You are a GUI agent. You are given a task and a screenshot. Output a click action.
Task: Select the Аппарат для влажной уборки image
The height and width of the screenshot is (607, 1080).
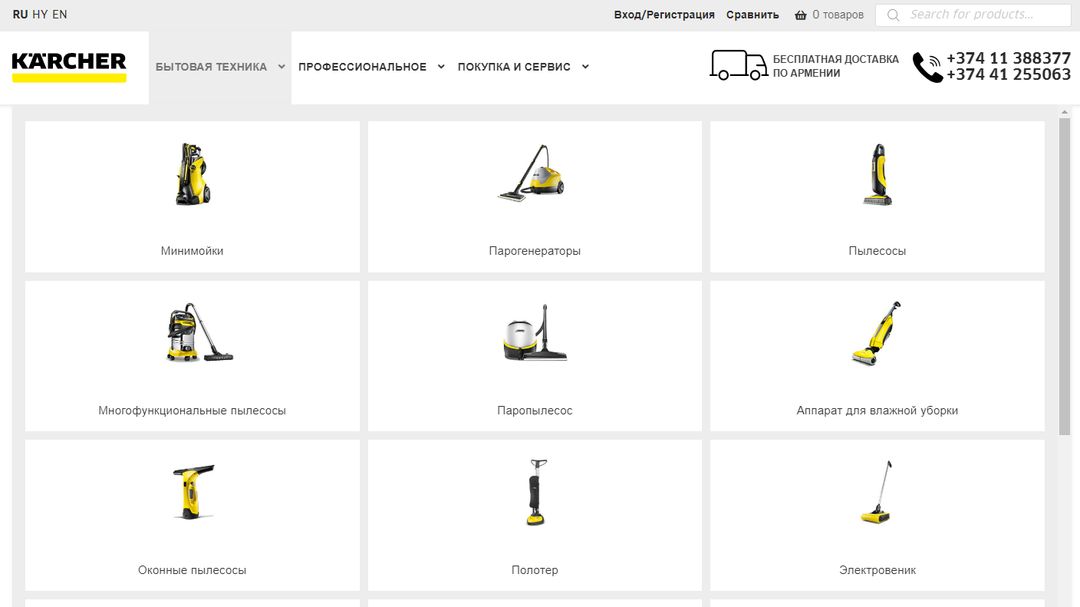pos(877,333)
